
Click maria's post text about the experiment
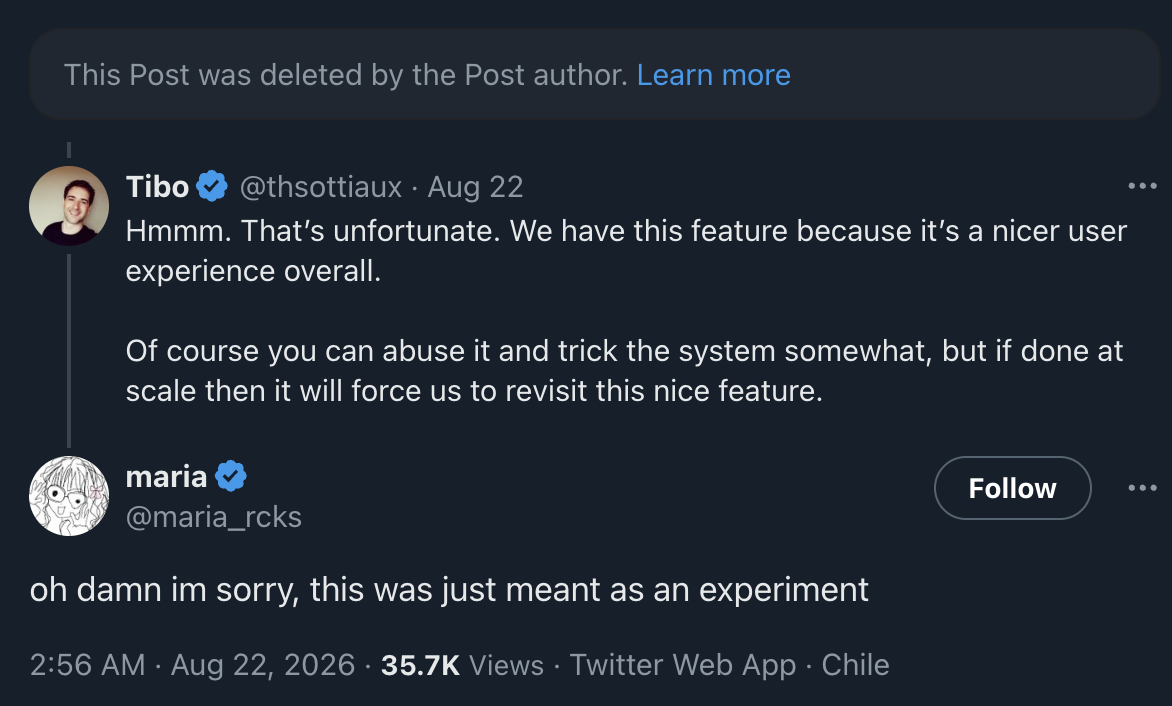click(x=449, y=589)
